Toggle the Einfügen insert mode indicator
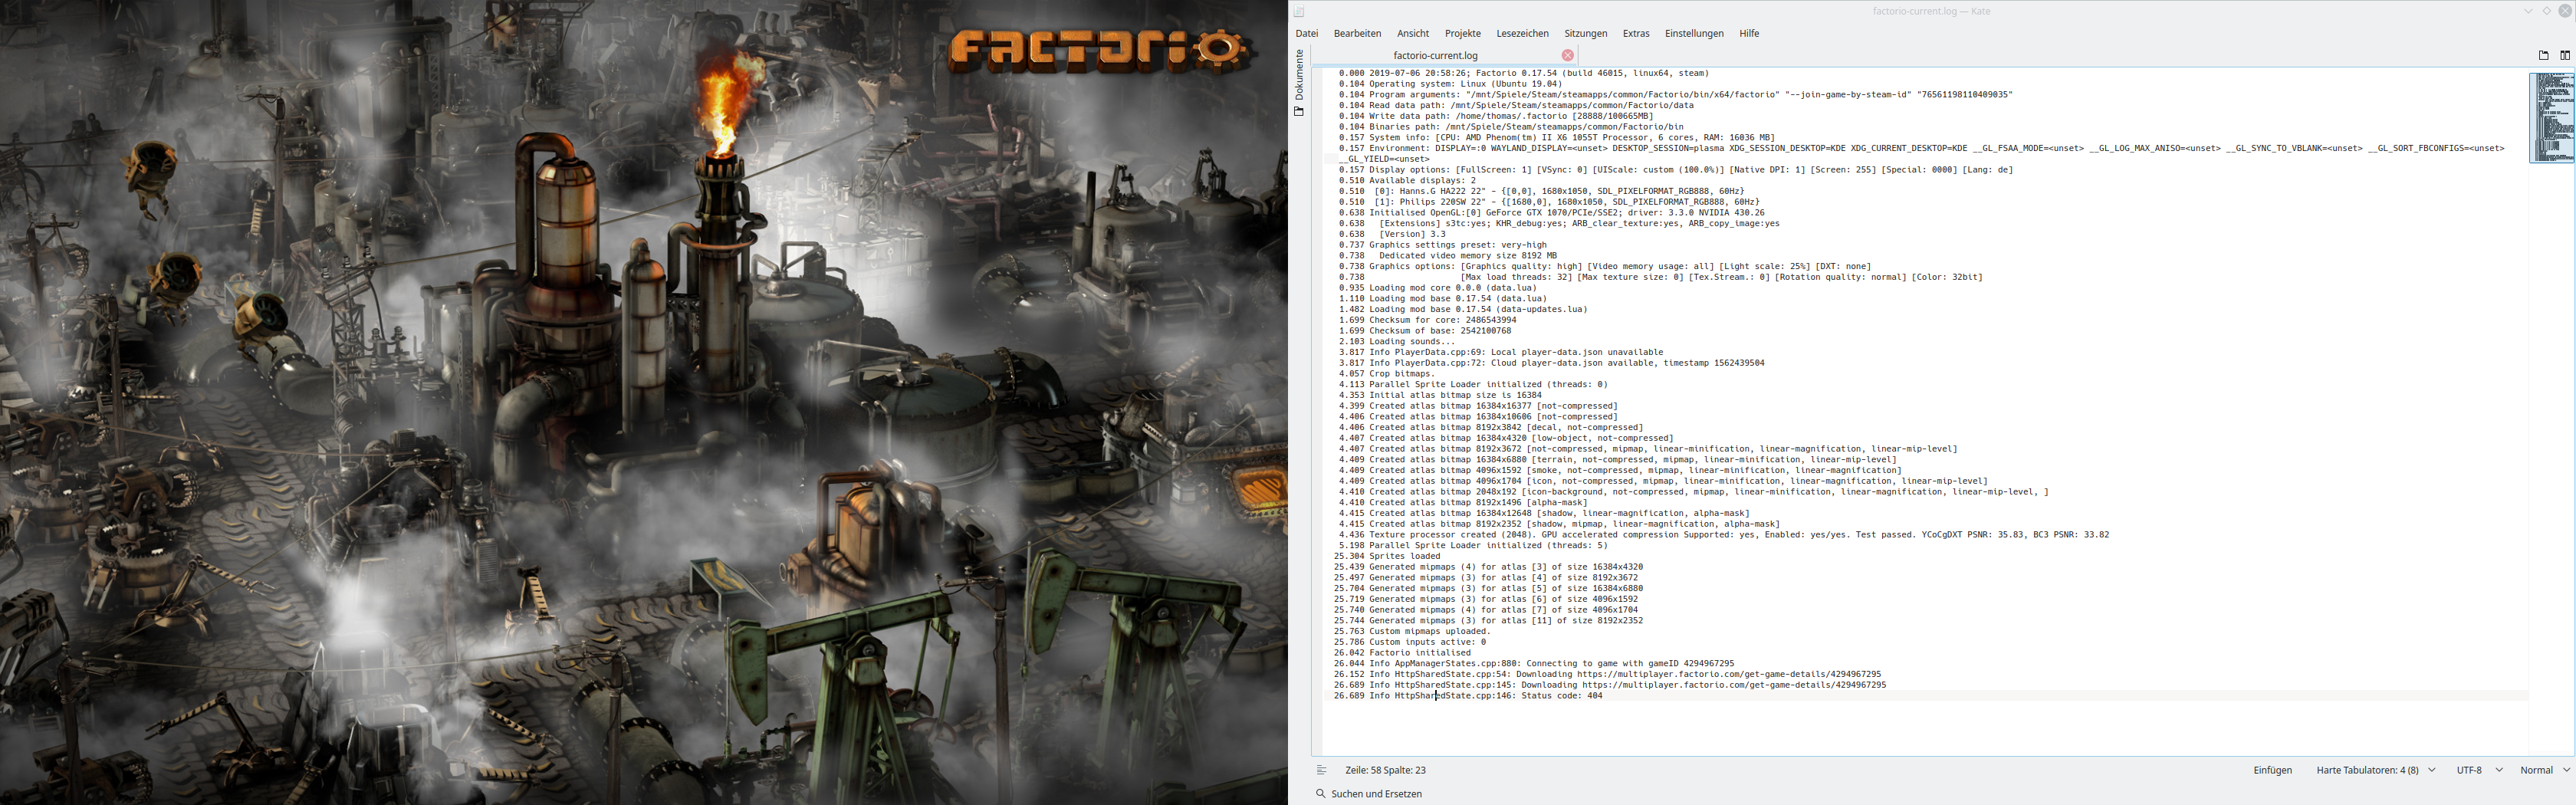 pos(2272,770)
